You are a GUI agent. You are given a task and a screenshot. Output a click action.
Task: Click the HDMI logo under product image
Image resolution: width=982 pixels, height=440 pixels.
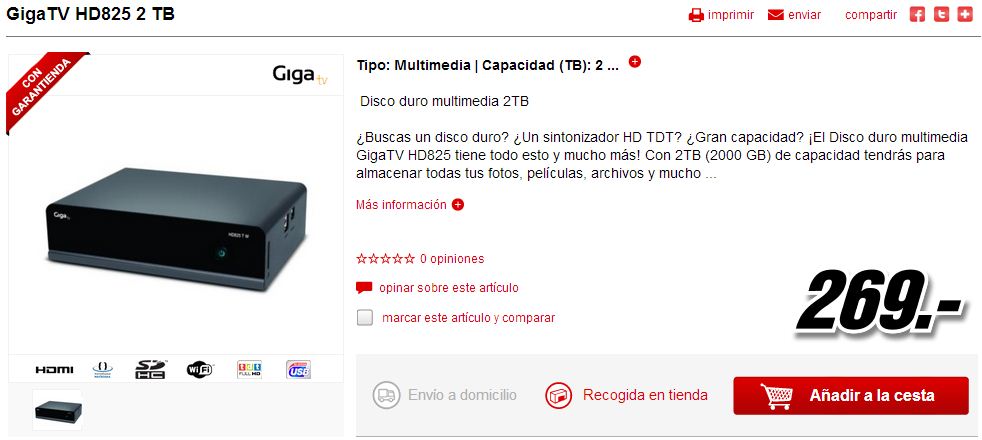coord(54,370)
